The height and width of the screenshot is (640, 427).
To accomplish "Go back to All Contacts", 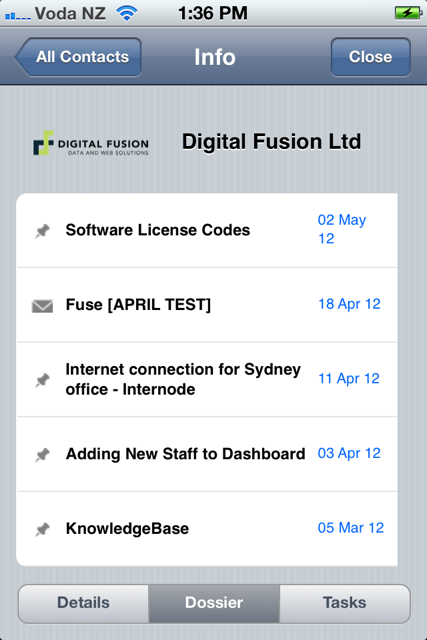I will 78,57.
